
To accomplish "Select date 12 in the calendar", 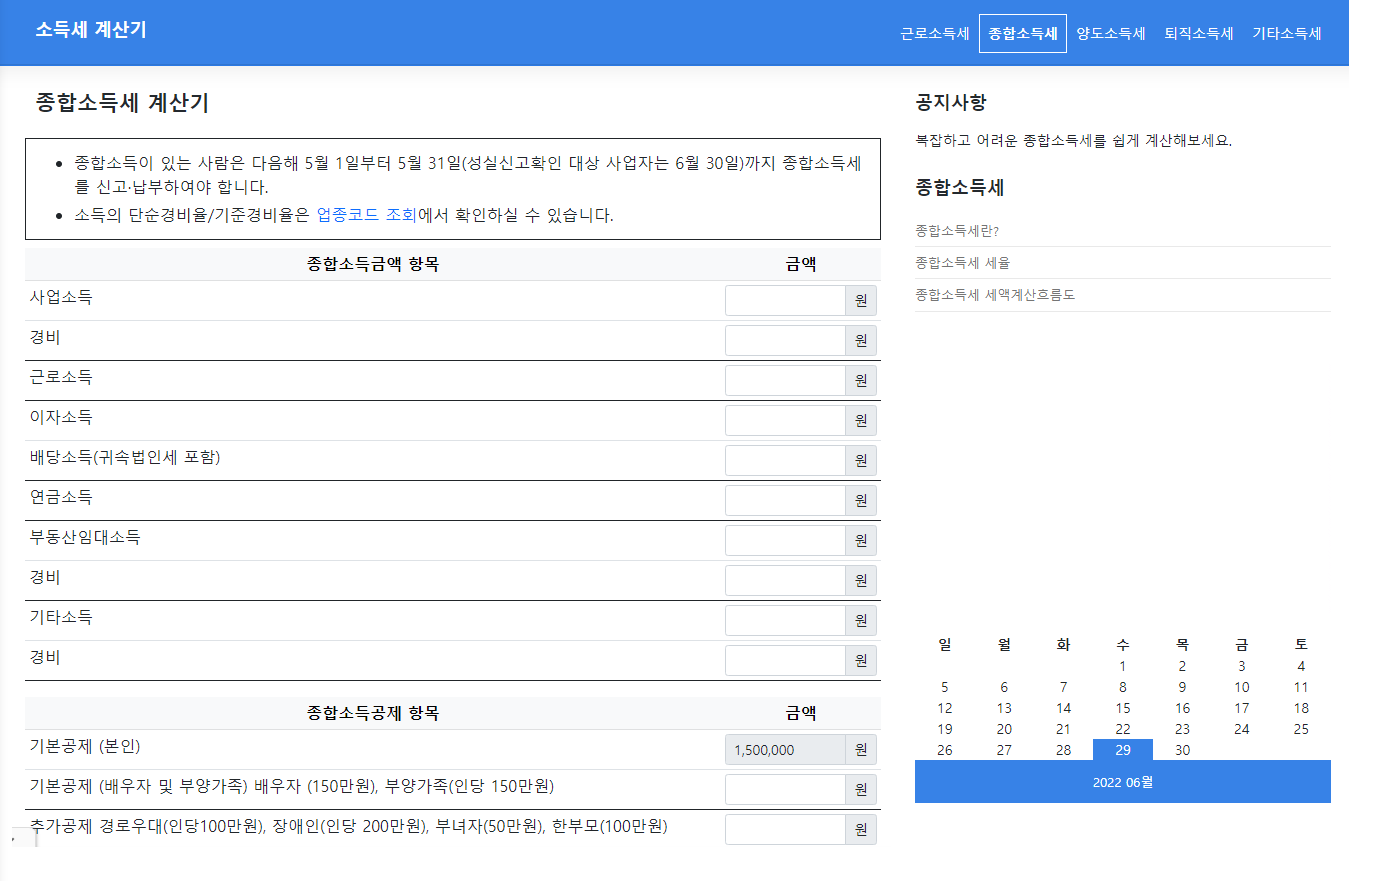I will tap(945, 708).
